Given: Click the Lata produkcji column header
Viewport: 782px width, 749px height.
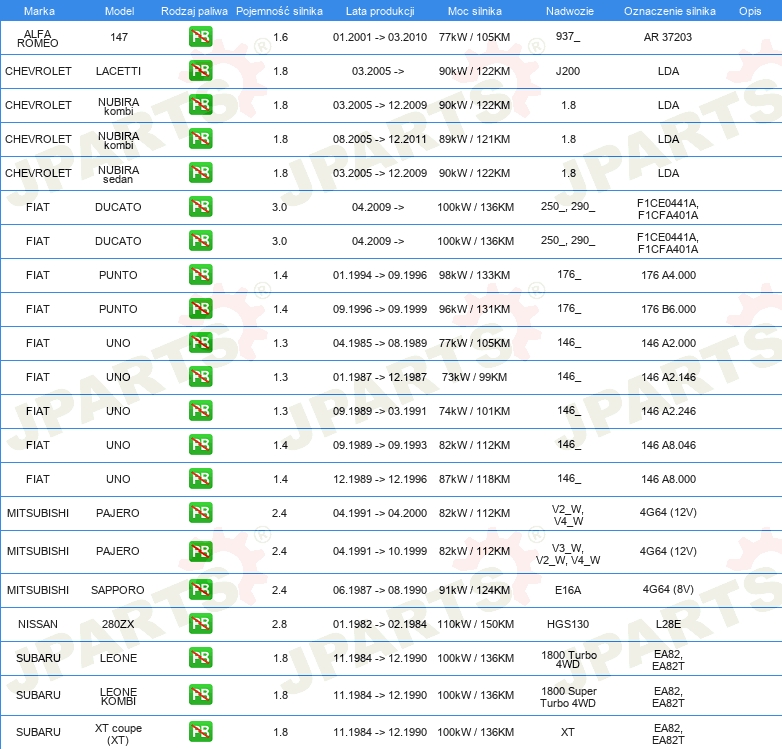Looking at the screenshot, I should point(380,11).
